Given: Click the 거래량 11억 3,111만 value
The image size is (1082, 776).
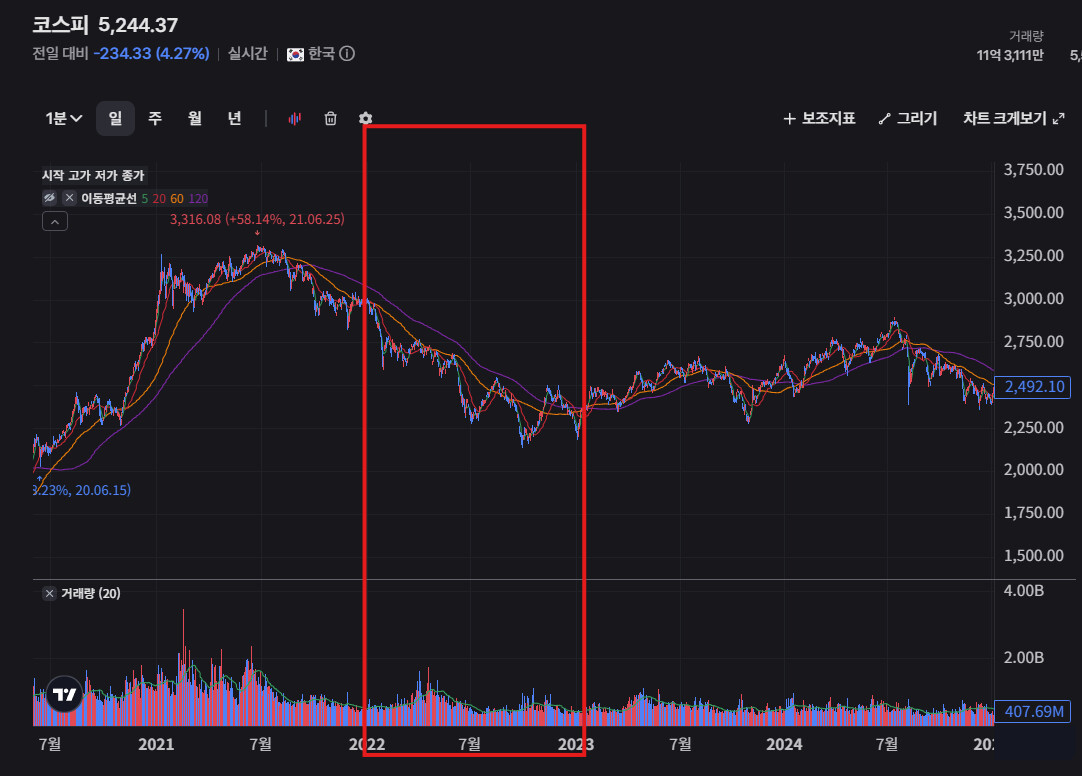Looking at the screenshot, I should 1010,55.
